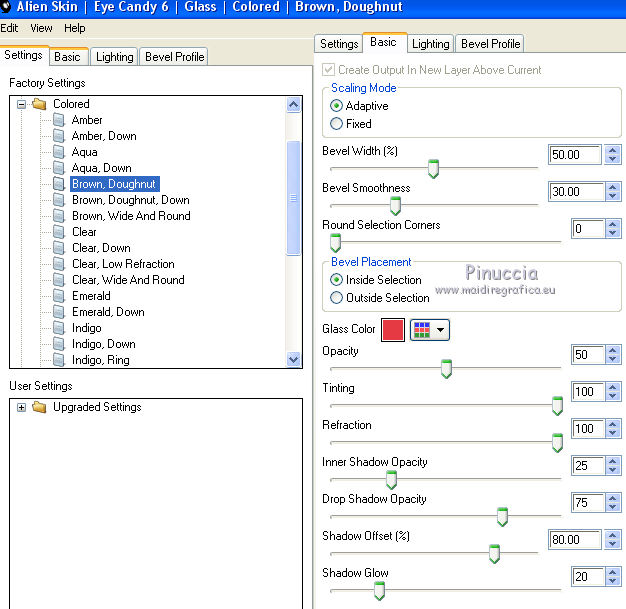
Task: Click the Alien Skin title bar icon
Action: coord(6,6)
